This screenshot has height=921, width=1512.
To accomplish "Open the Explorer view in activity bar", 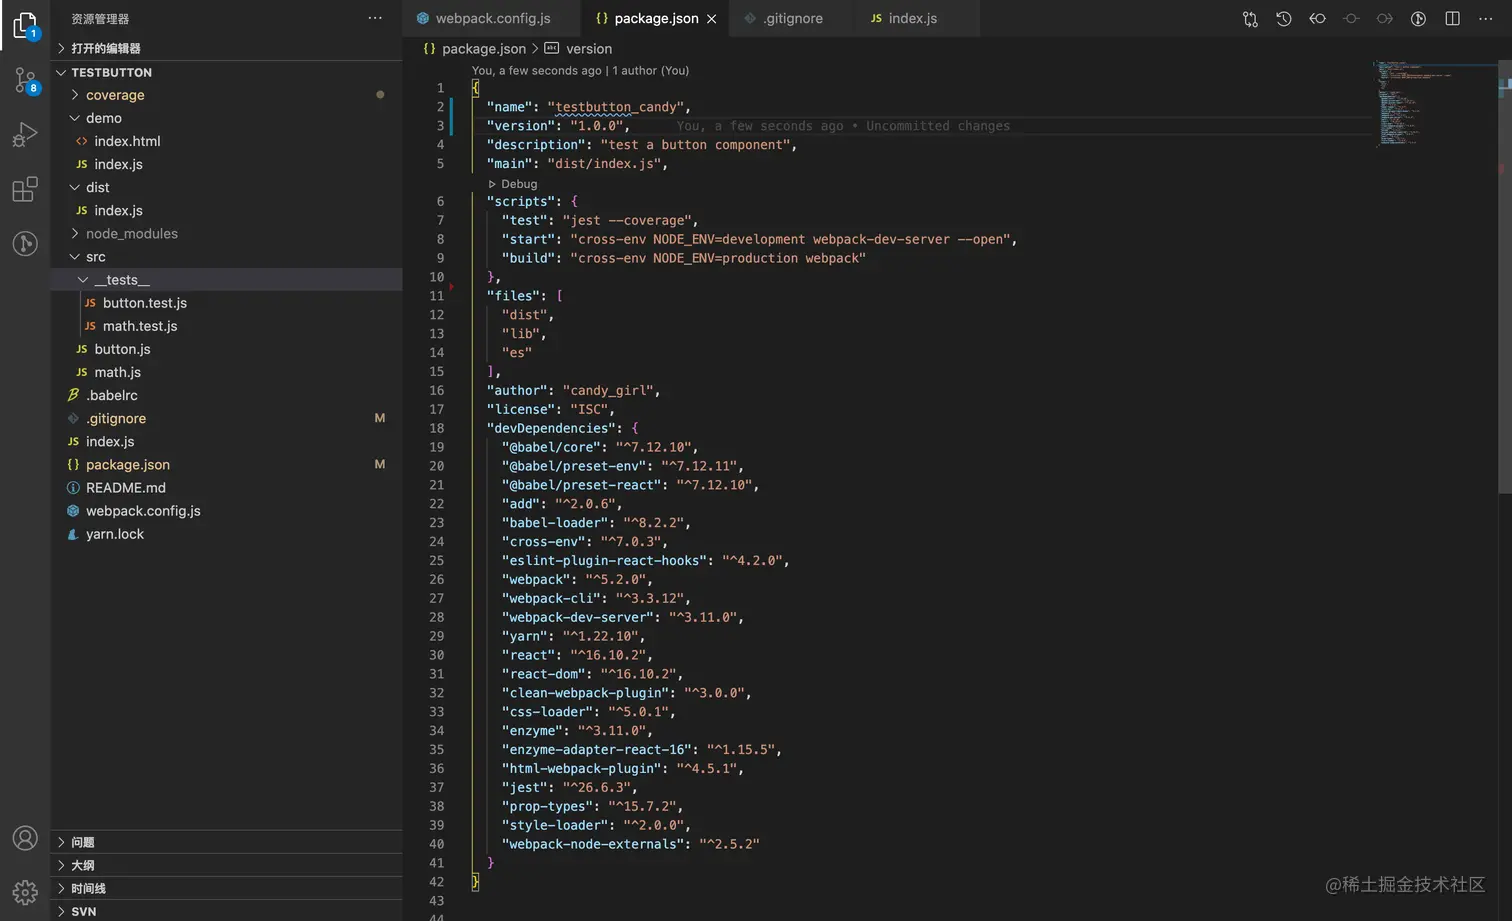I will click(25, 25).
